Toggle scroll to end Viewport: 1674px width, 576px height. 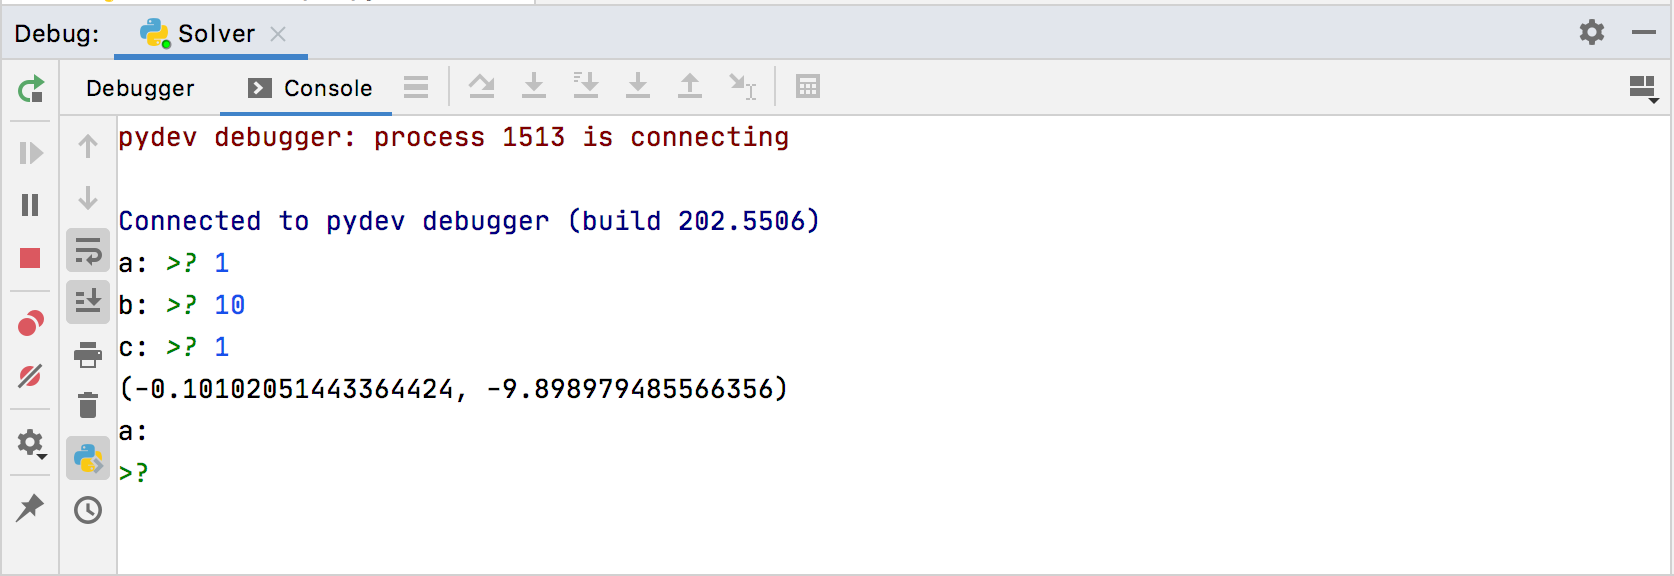pyautogui.click(x=88, y=301)
